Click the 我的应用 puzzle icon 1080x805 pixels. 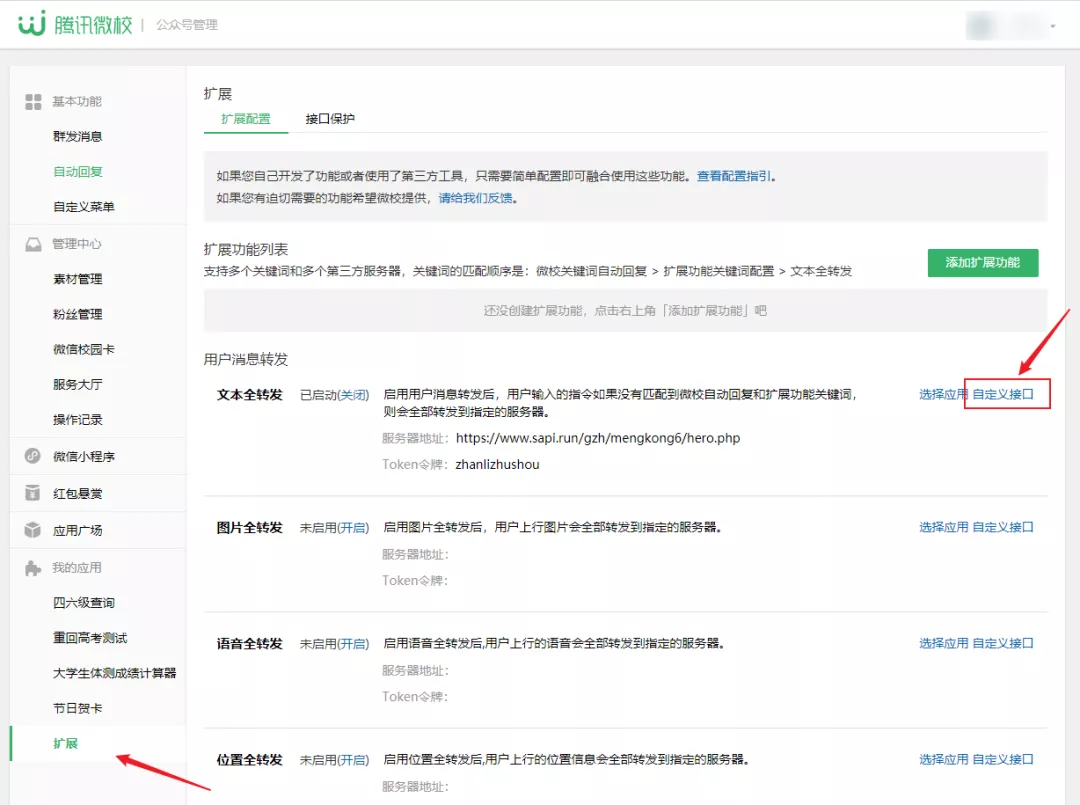(32, 568)
